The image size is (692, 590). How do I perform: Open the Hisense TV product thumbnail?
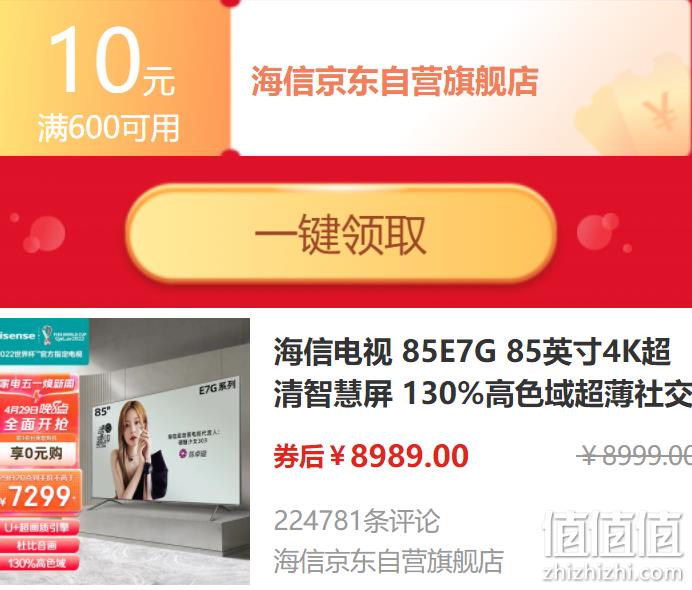pos(125,451)
